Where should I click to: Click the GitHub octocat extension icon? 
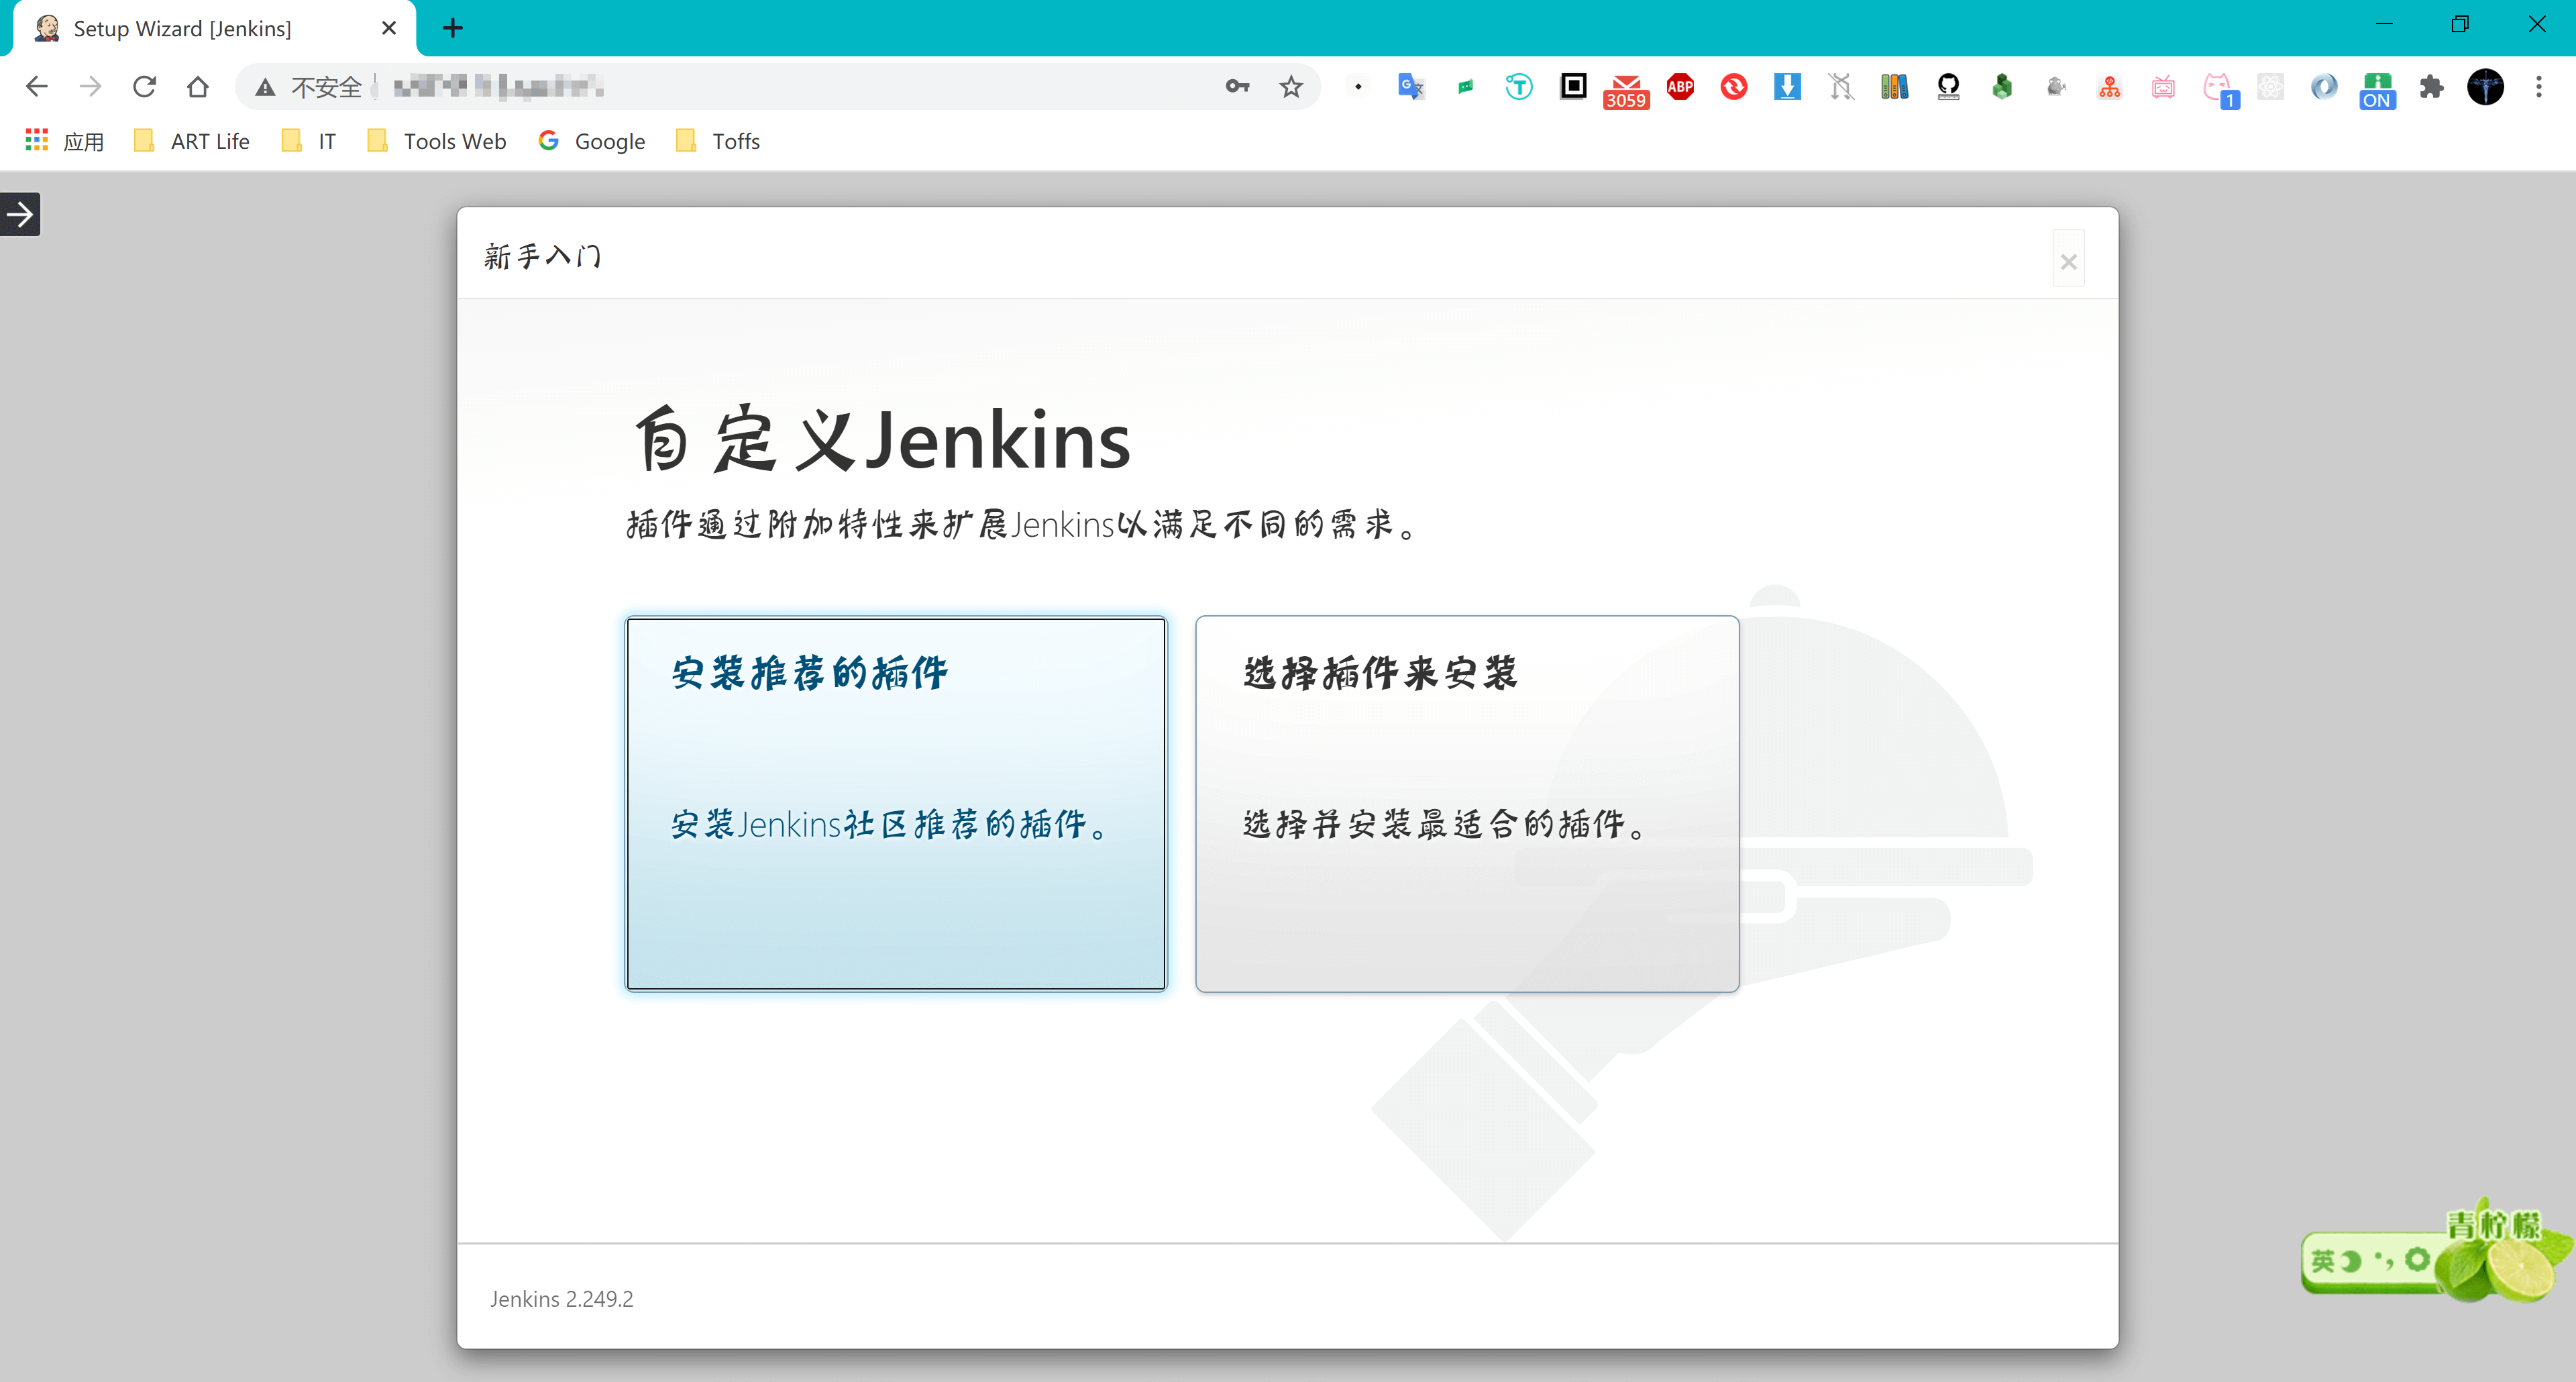(x=1948, y=87)
